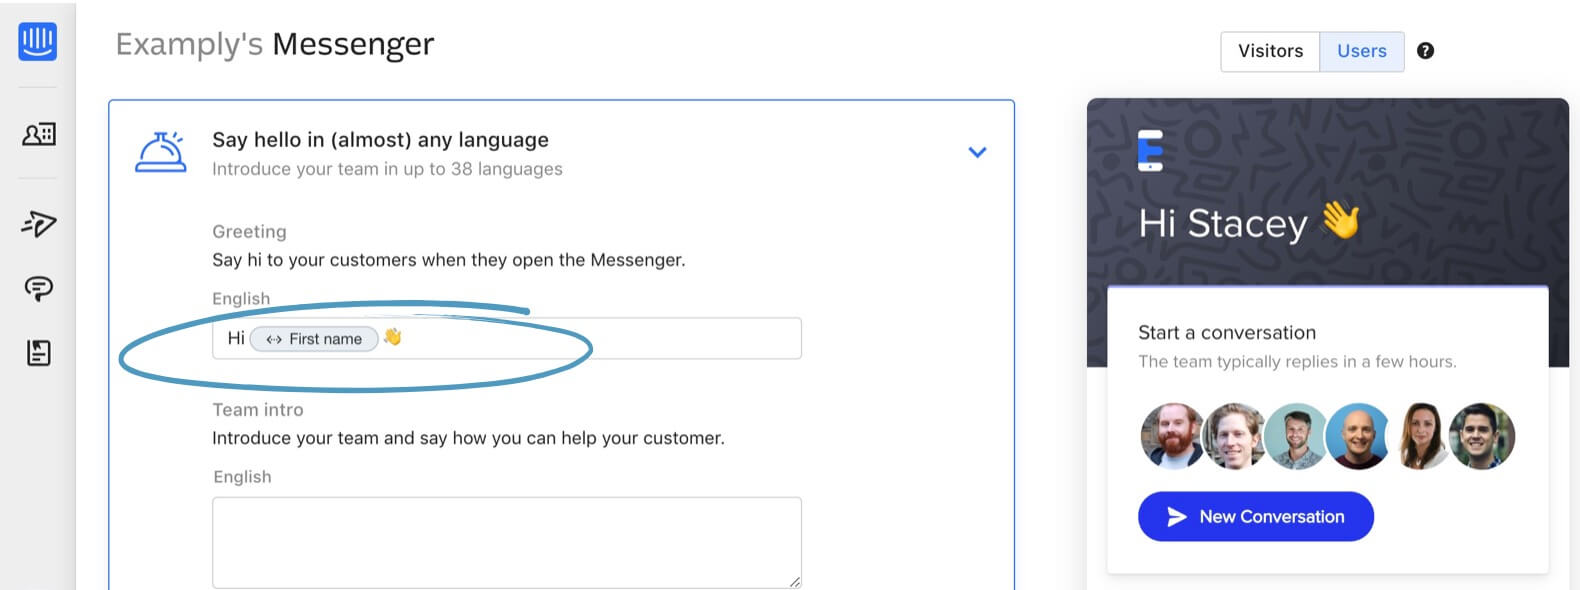Switch preview to Visitors
The height and width of the screenshot is (590, 1580).
1270,51
